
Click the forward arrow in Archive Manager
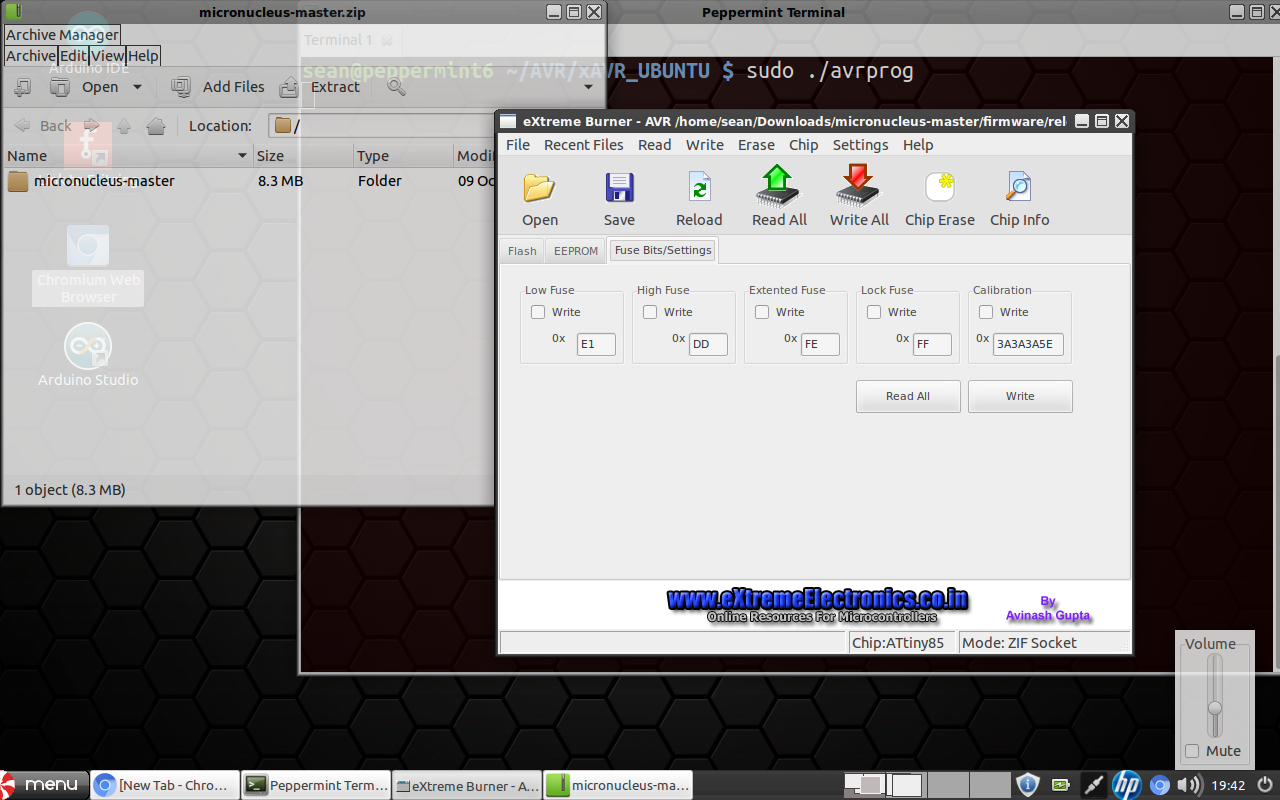point(91,126)
